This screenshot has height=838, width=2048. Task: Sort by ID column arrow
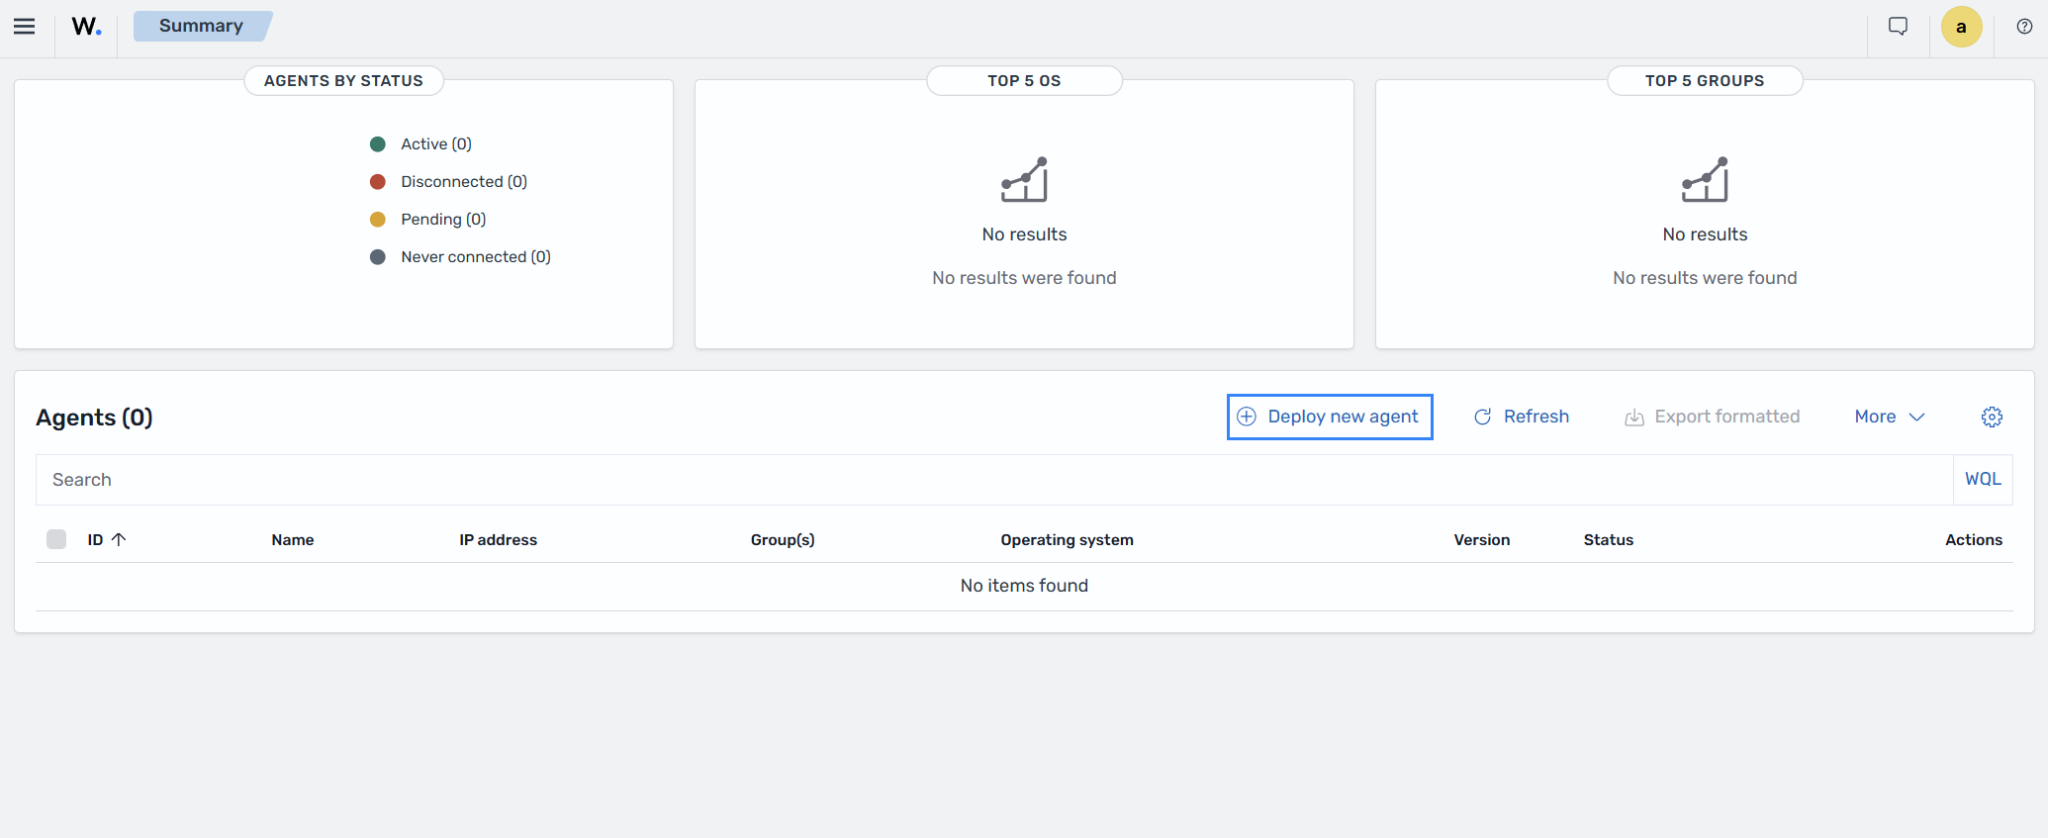tap(119, 539)
